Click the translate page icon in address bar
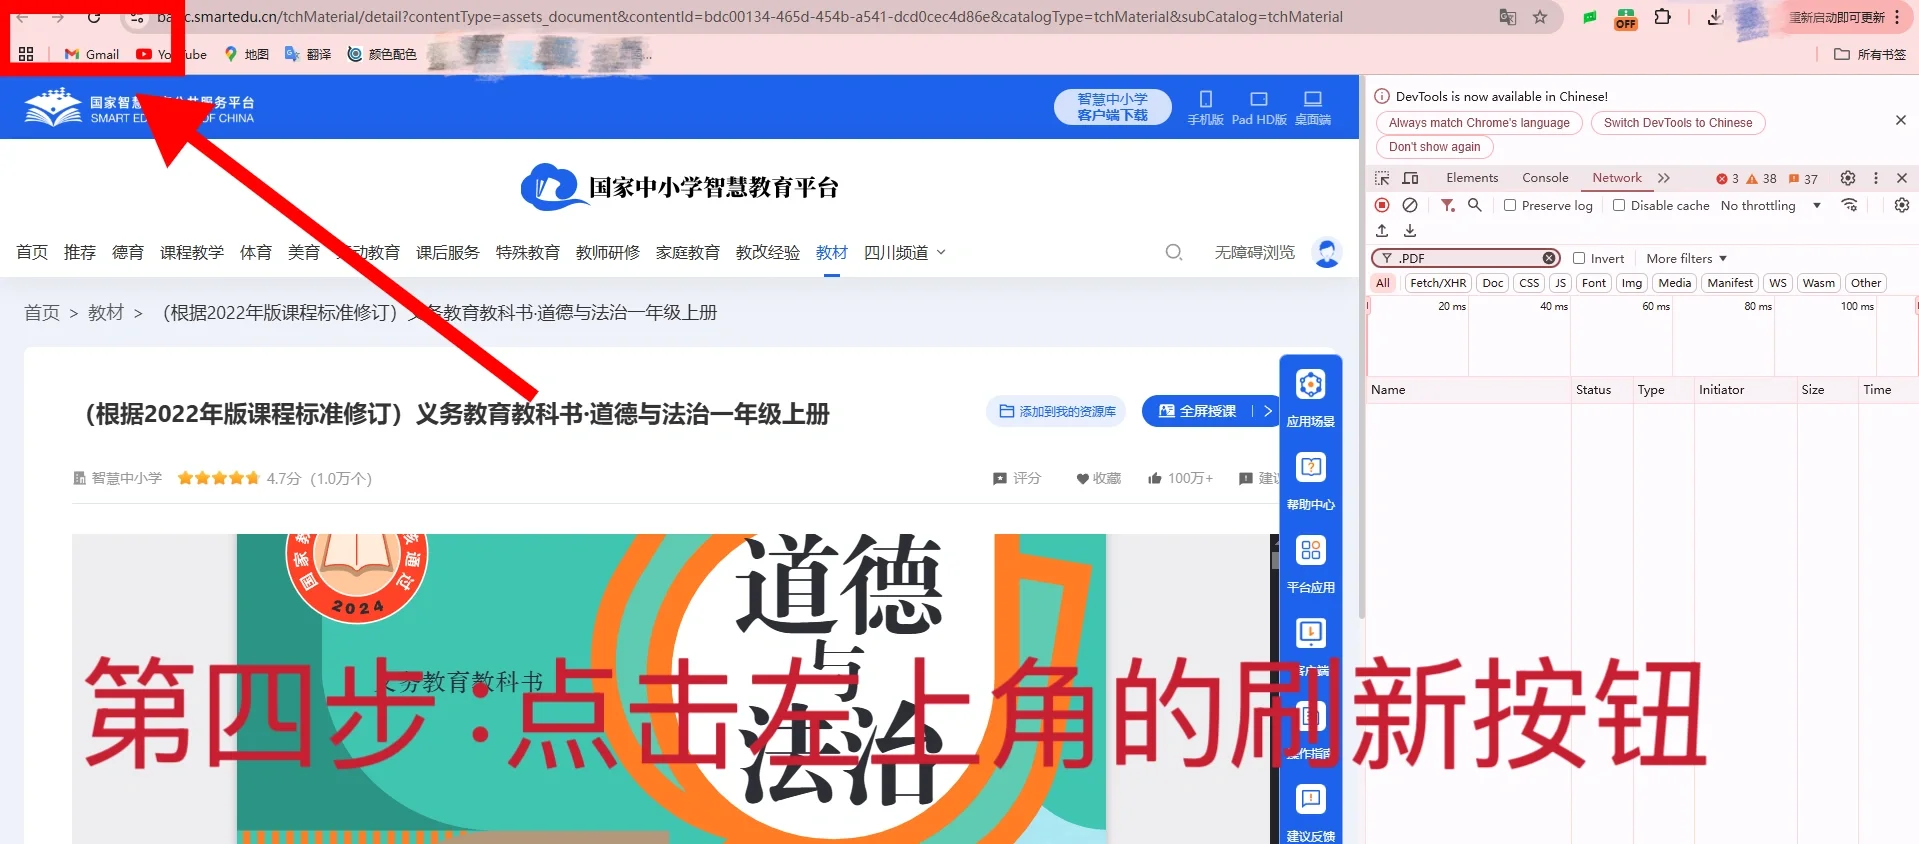Viewport: 1919px width, 844px height. coord(1507,17)
